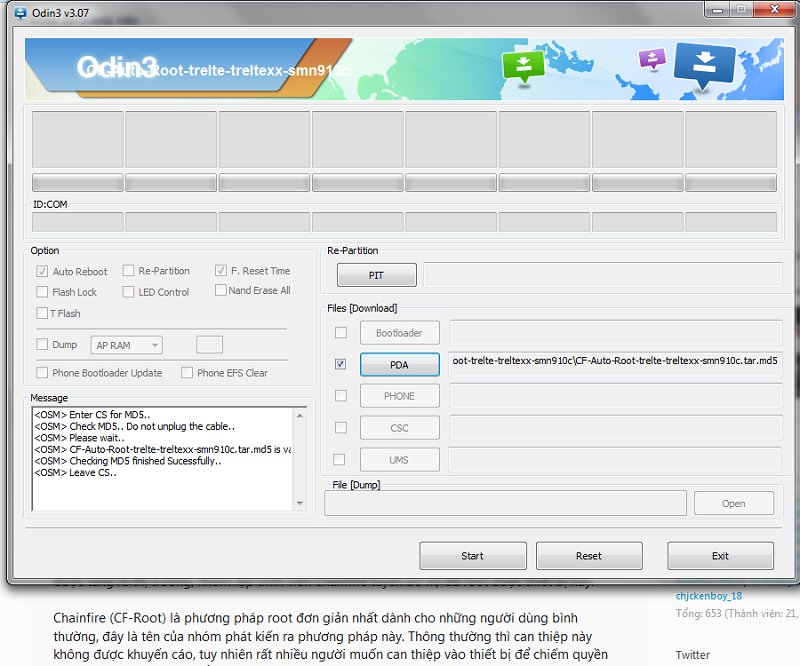The width and height of the screenshot is (800, 666).
Task: Click the Twitter heading on the webpage
Action: click(692, 655)
